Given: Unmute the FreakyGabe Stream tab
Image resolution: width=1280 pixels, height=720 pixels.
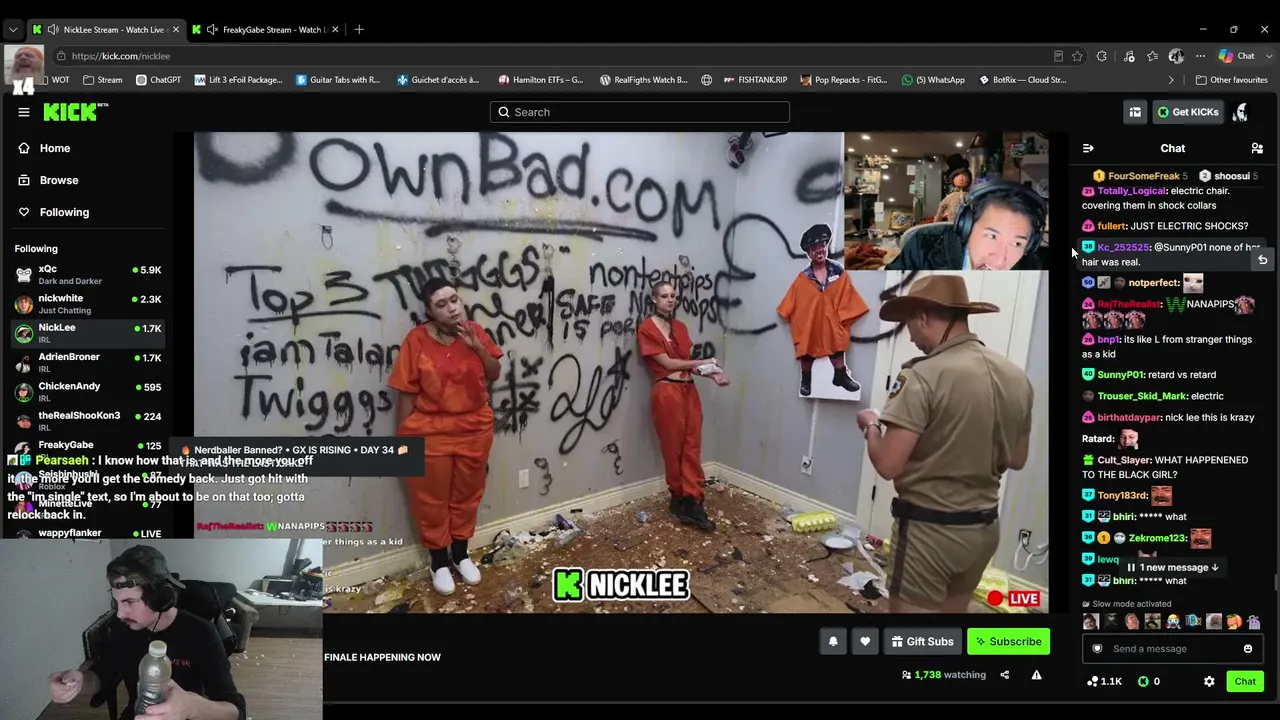Looking at the screenshot, I should (x=212, y=29).
